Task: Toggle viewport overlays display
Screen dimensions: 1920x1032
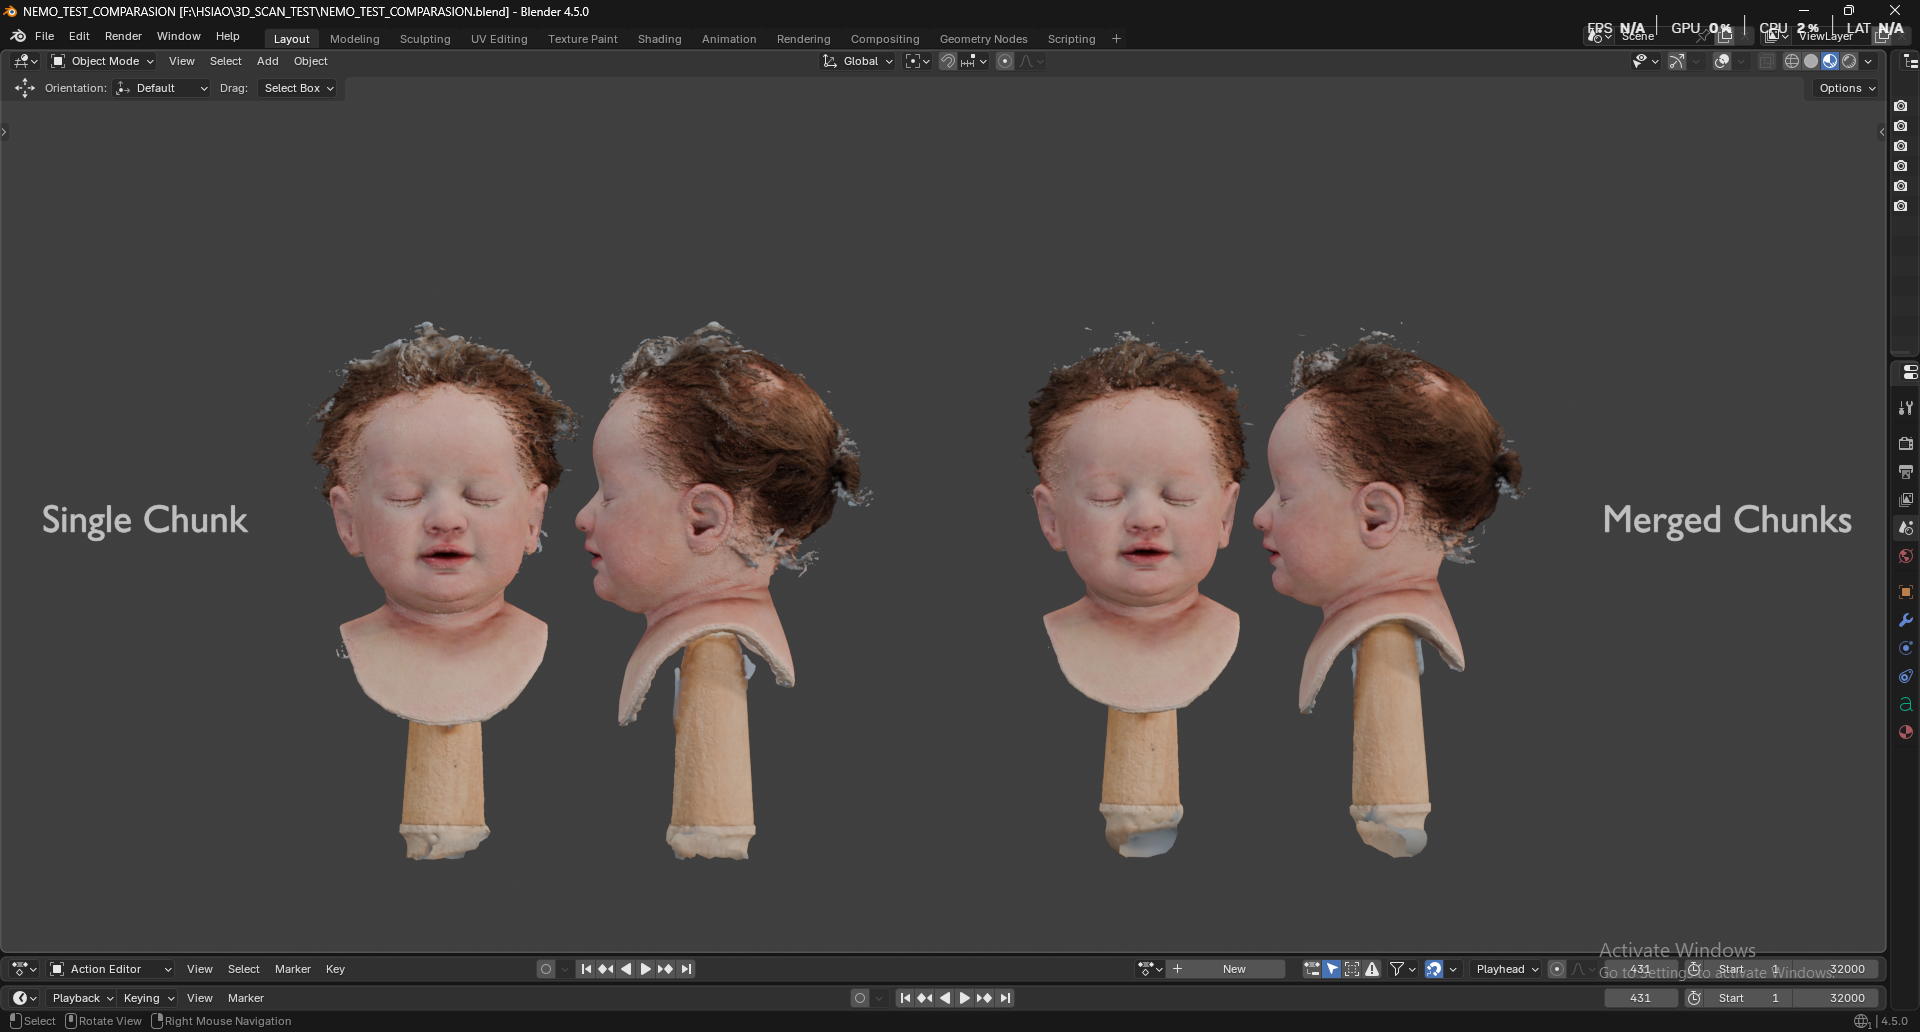Action: 1722,61
